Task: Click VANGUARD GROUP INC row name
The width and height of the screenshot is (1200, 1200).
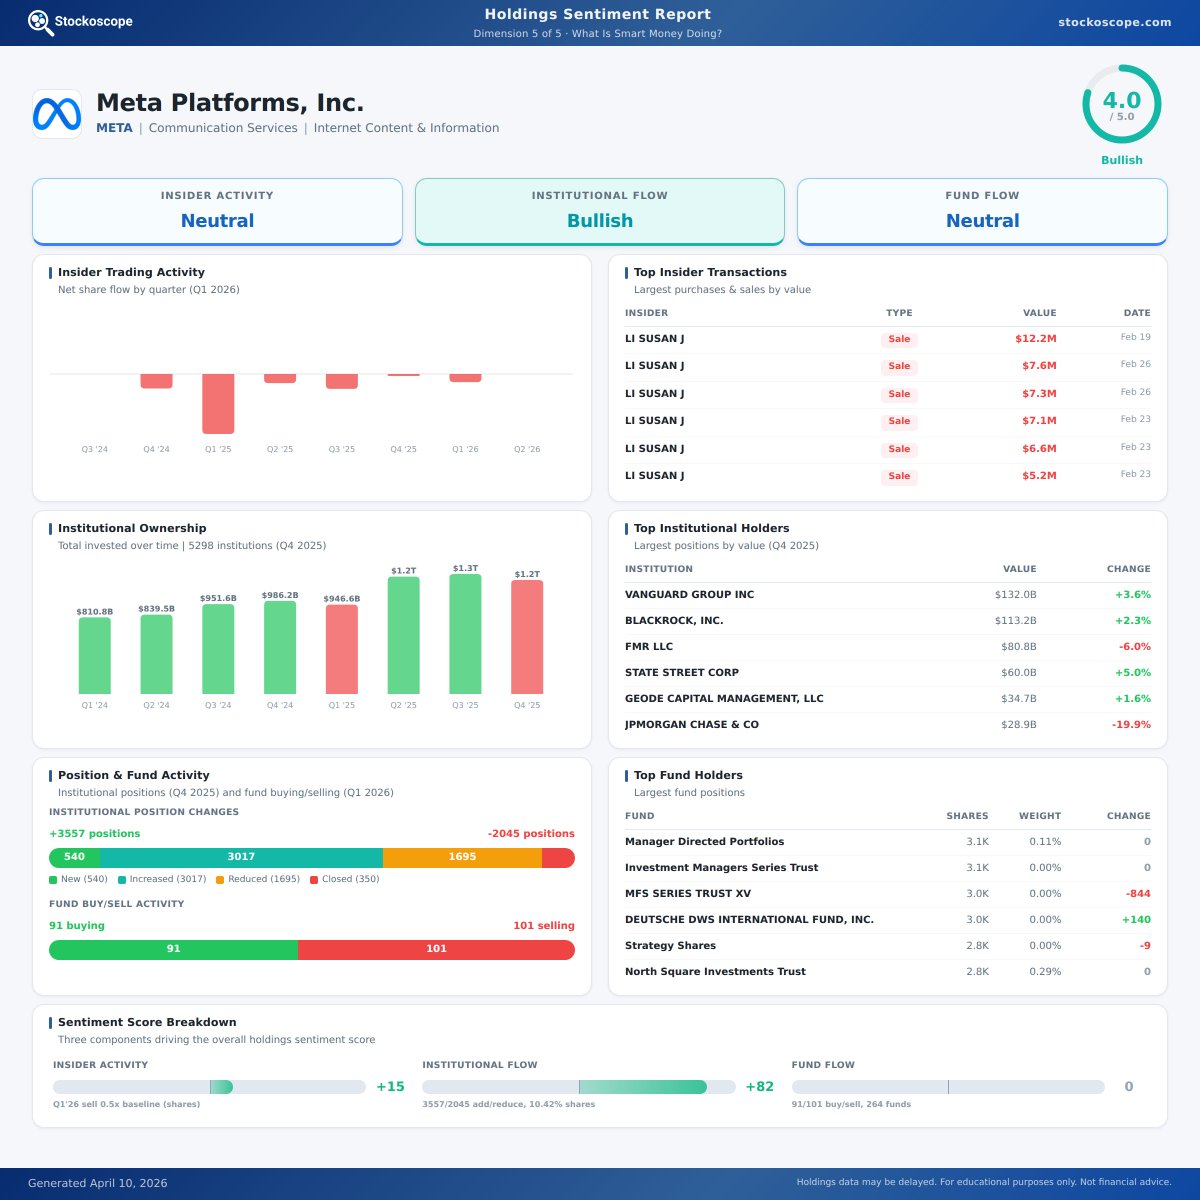Action: pos(689,595)
